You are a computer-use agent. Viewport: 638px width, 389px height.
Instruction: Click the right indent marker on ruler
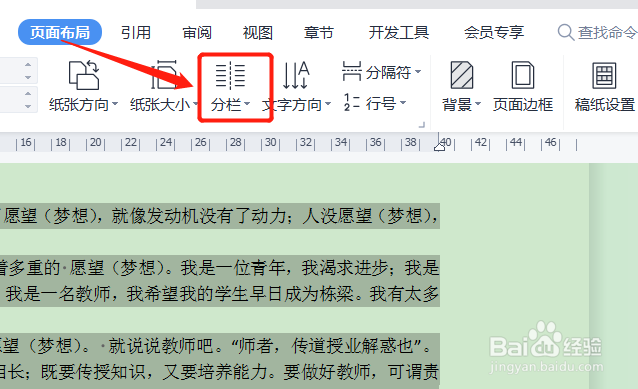point(439,146)
